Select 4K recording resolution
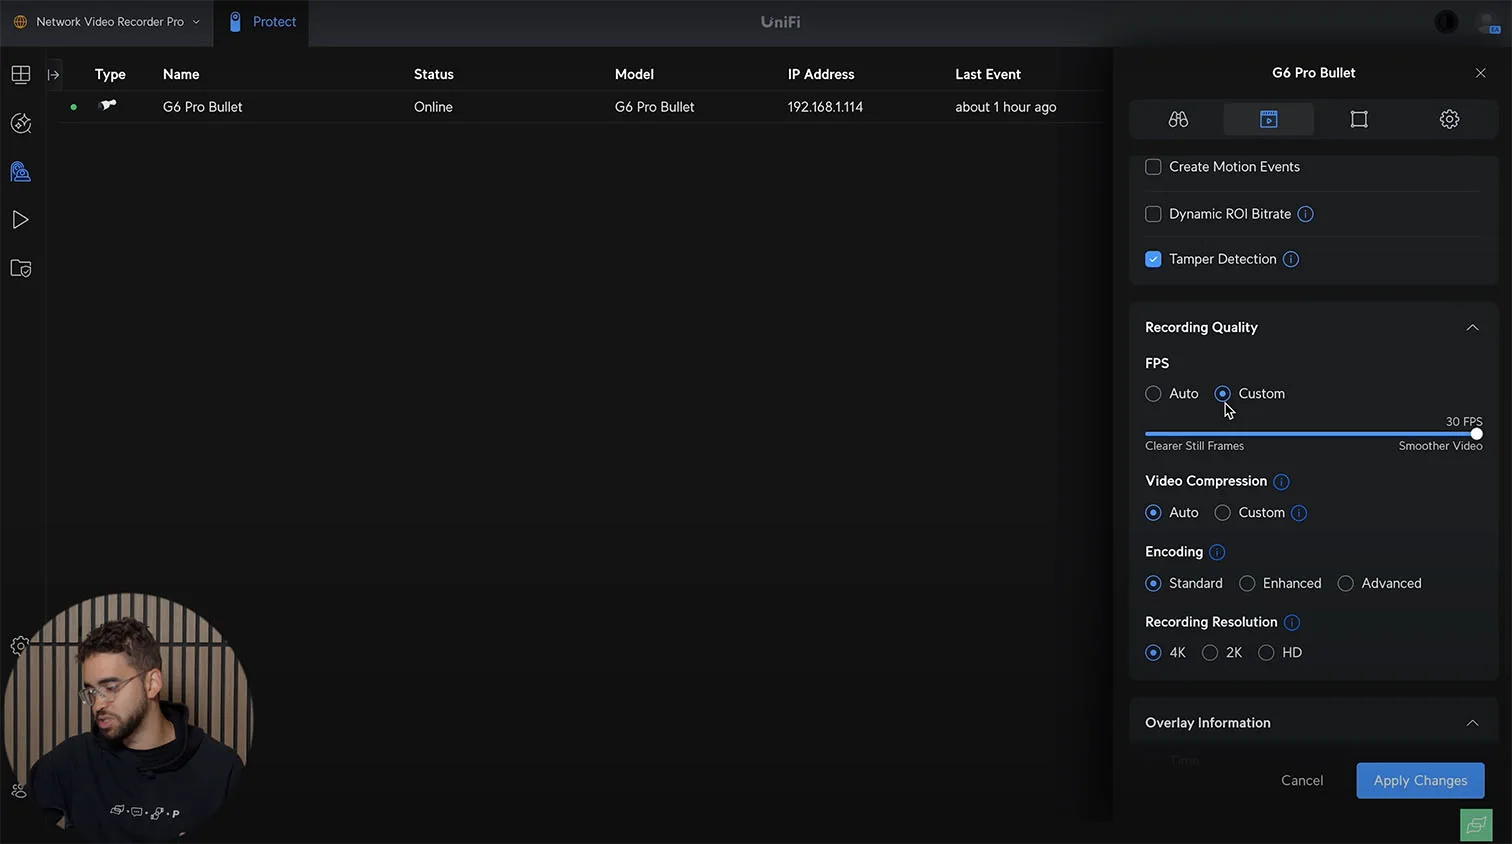This screenshot has width=1512, height=844. (x=1153, y=653)
